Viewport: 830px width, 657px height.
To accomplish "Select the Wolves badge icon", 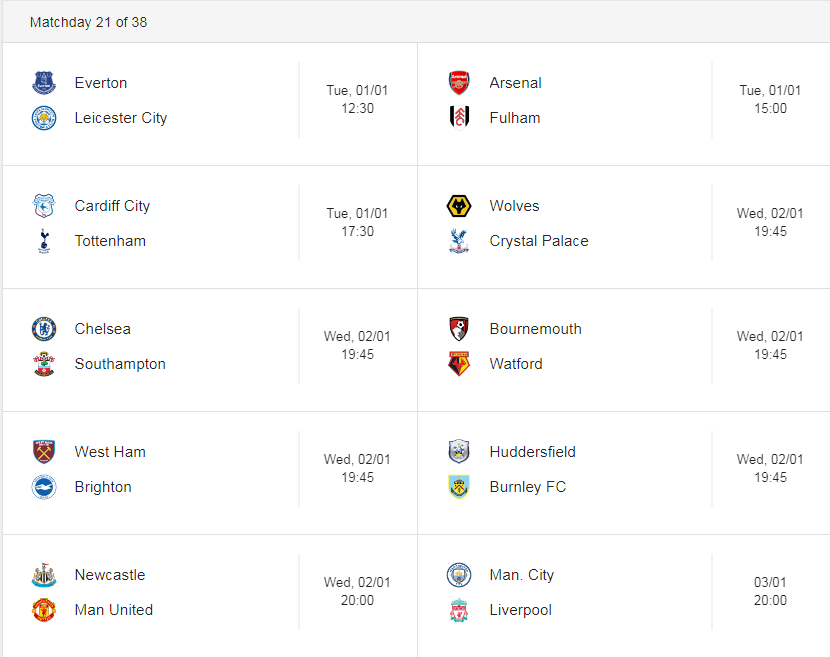I will pos(459,206).
